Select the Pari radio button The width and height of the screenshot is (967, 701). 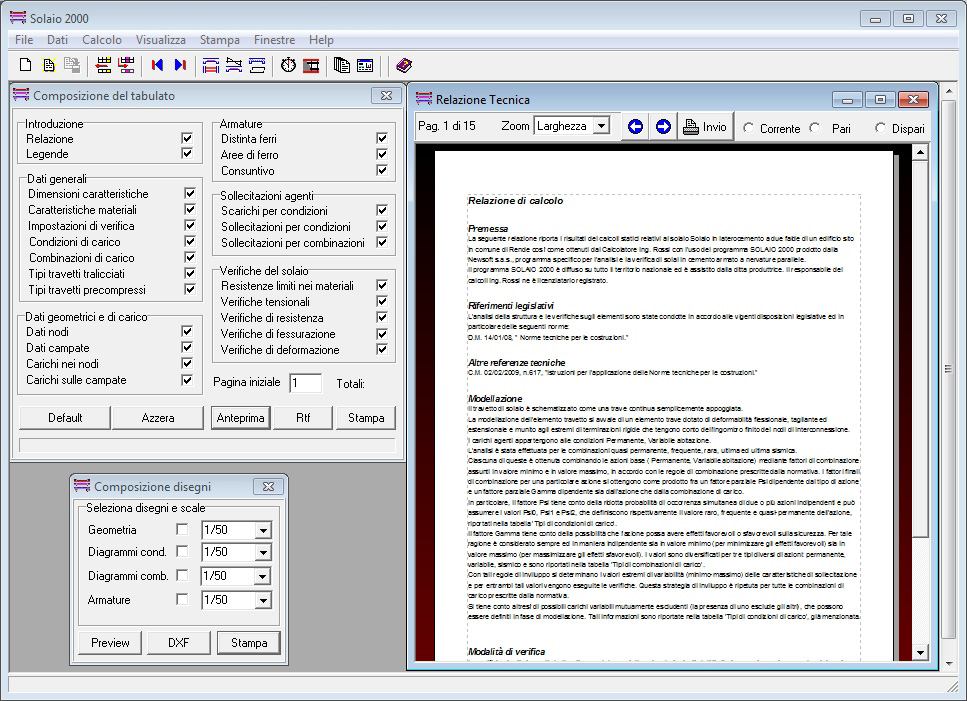pyautogui.click(x=815, y=128)
